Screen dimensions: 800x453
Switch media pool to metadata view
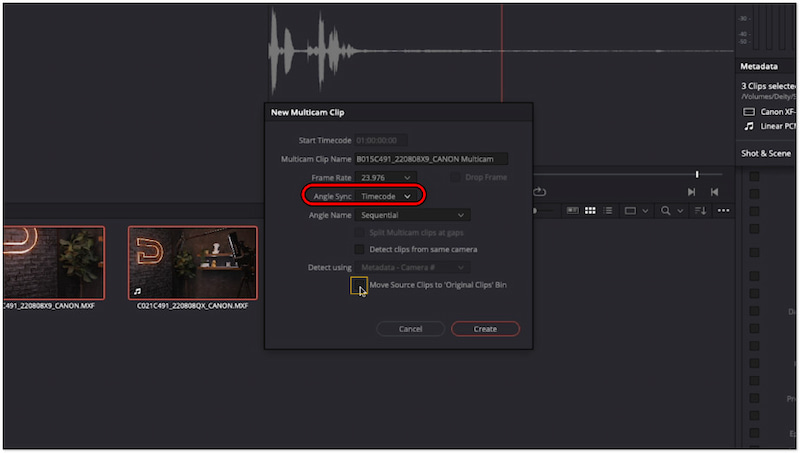[573, 211]
